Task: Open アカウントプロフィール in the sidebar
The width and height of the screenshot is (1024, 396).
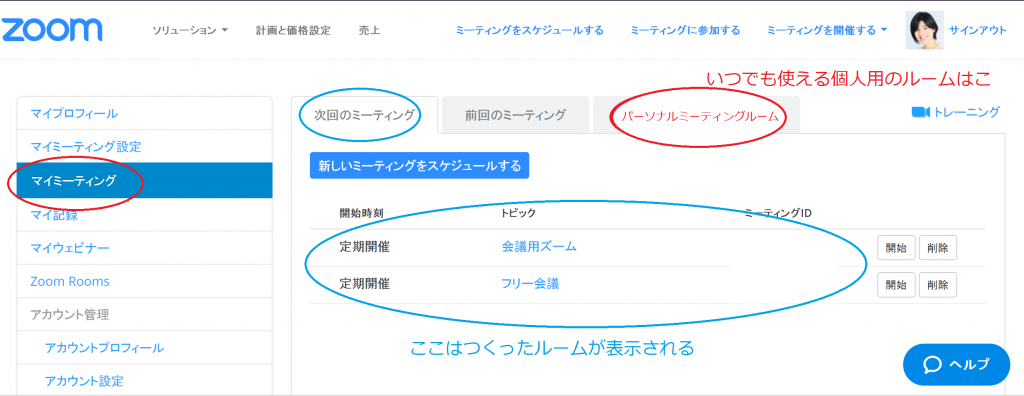Action: tap(144, 348)
